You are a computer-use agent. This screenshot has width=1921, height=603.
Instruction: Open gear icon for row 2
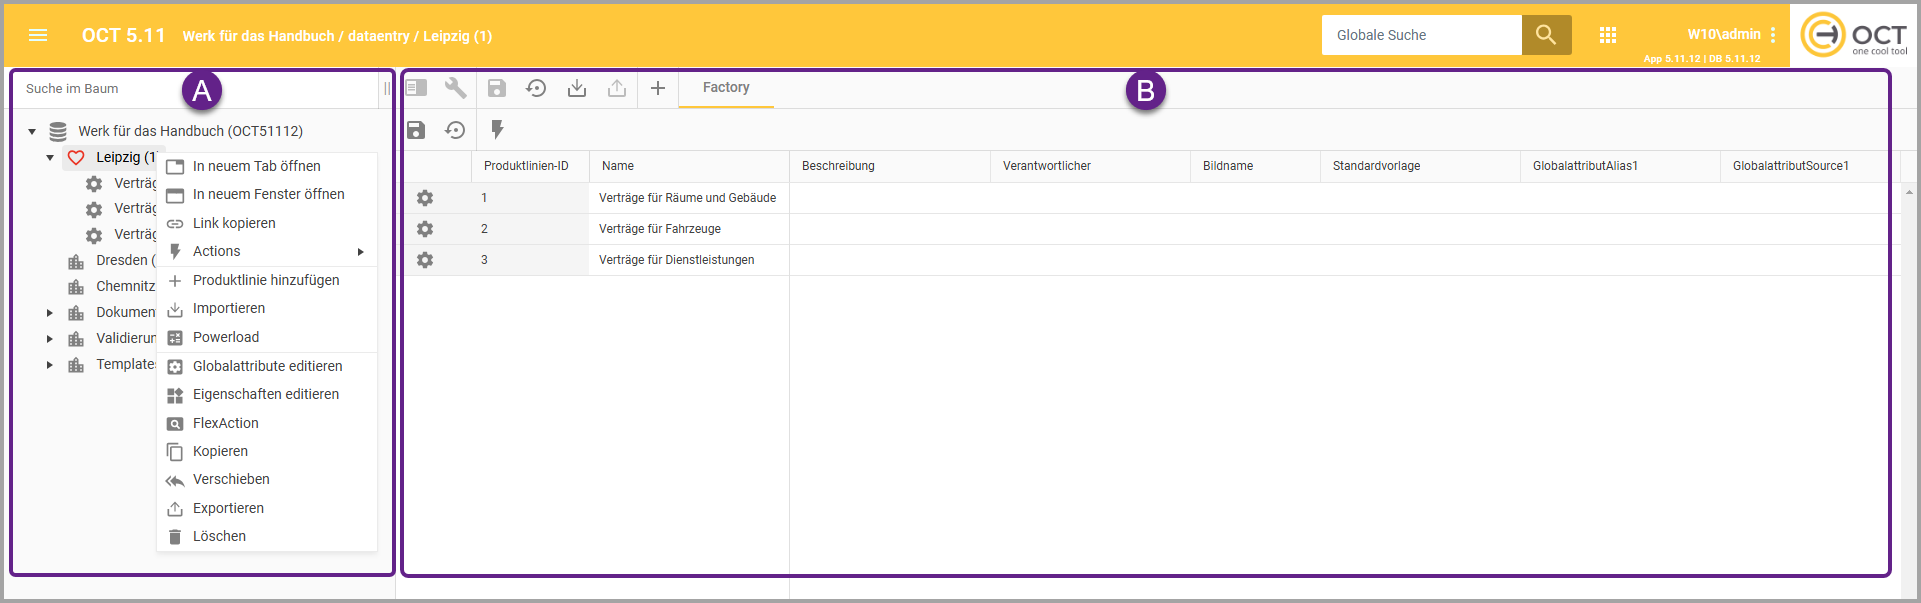pos(425,229)
